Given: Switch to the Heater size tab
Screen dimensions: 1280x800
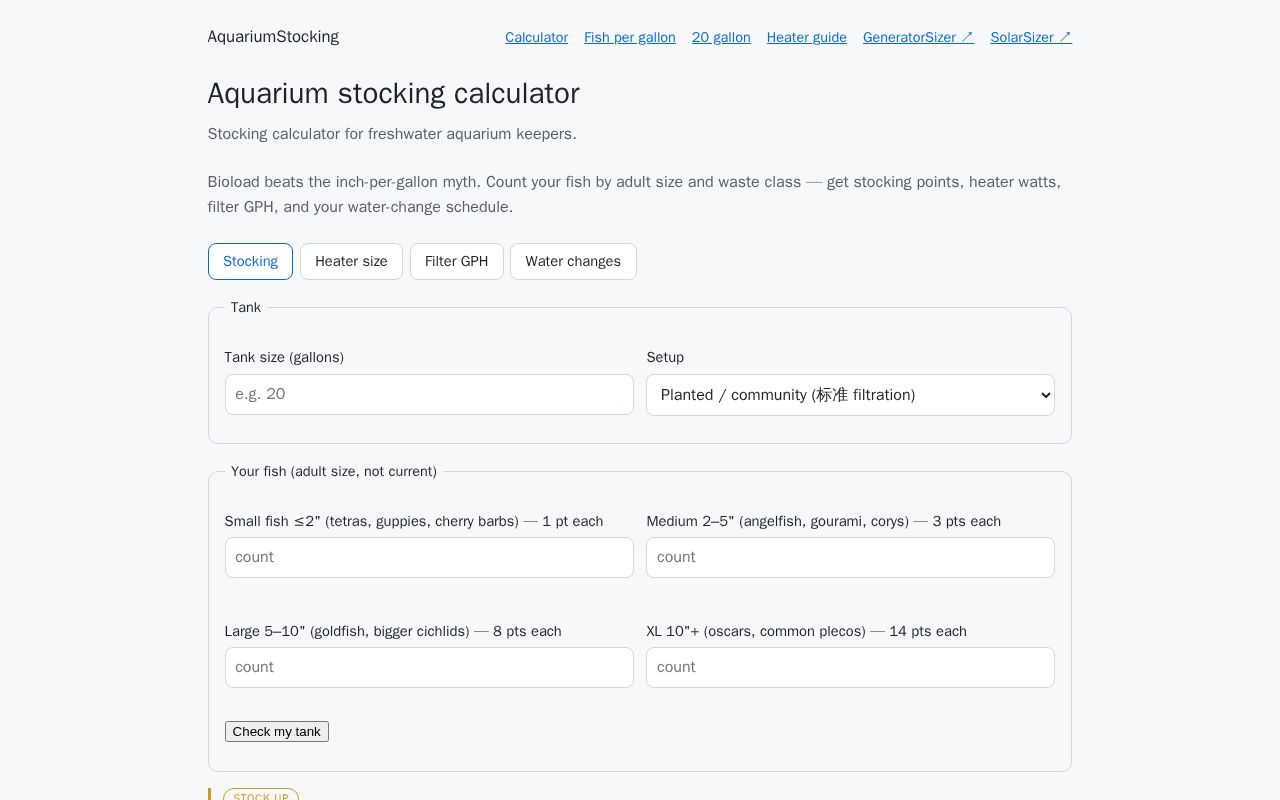Looking at the screenshot, I should click(351, 261).
